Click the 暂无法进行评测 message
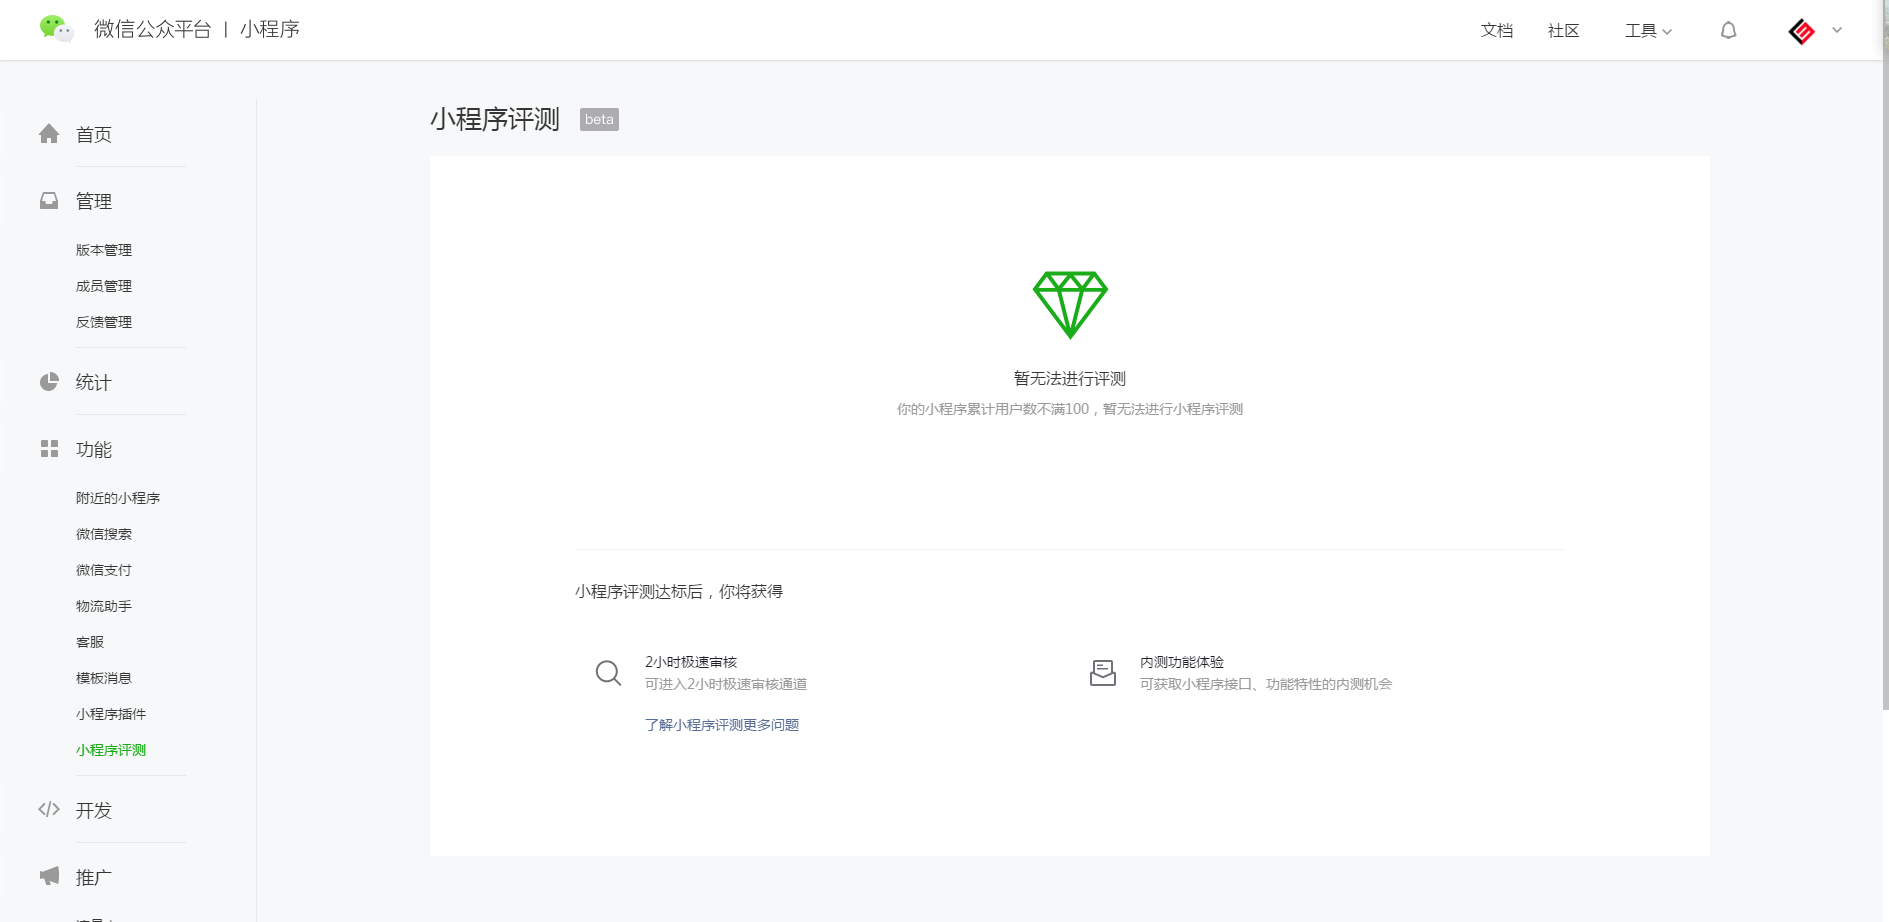Screen dimensions: 1889x922 pos(1070,378)
